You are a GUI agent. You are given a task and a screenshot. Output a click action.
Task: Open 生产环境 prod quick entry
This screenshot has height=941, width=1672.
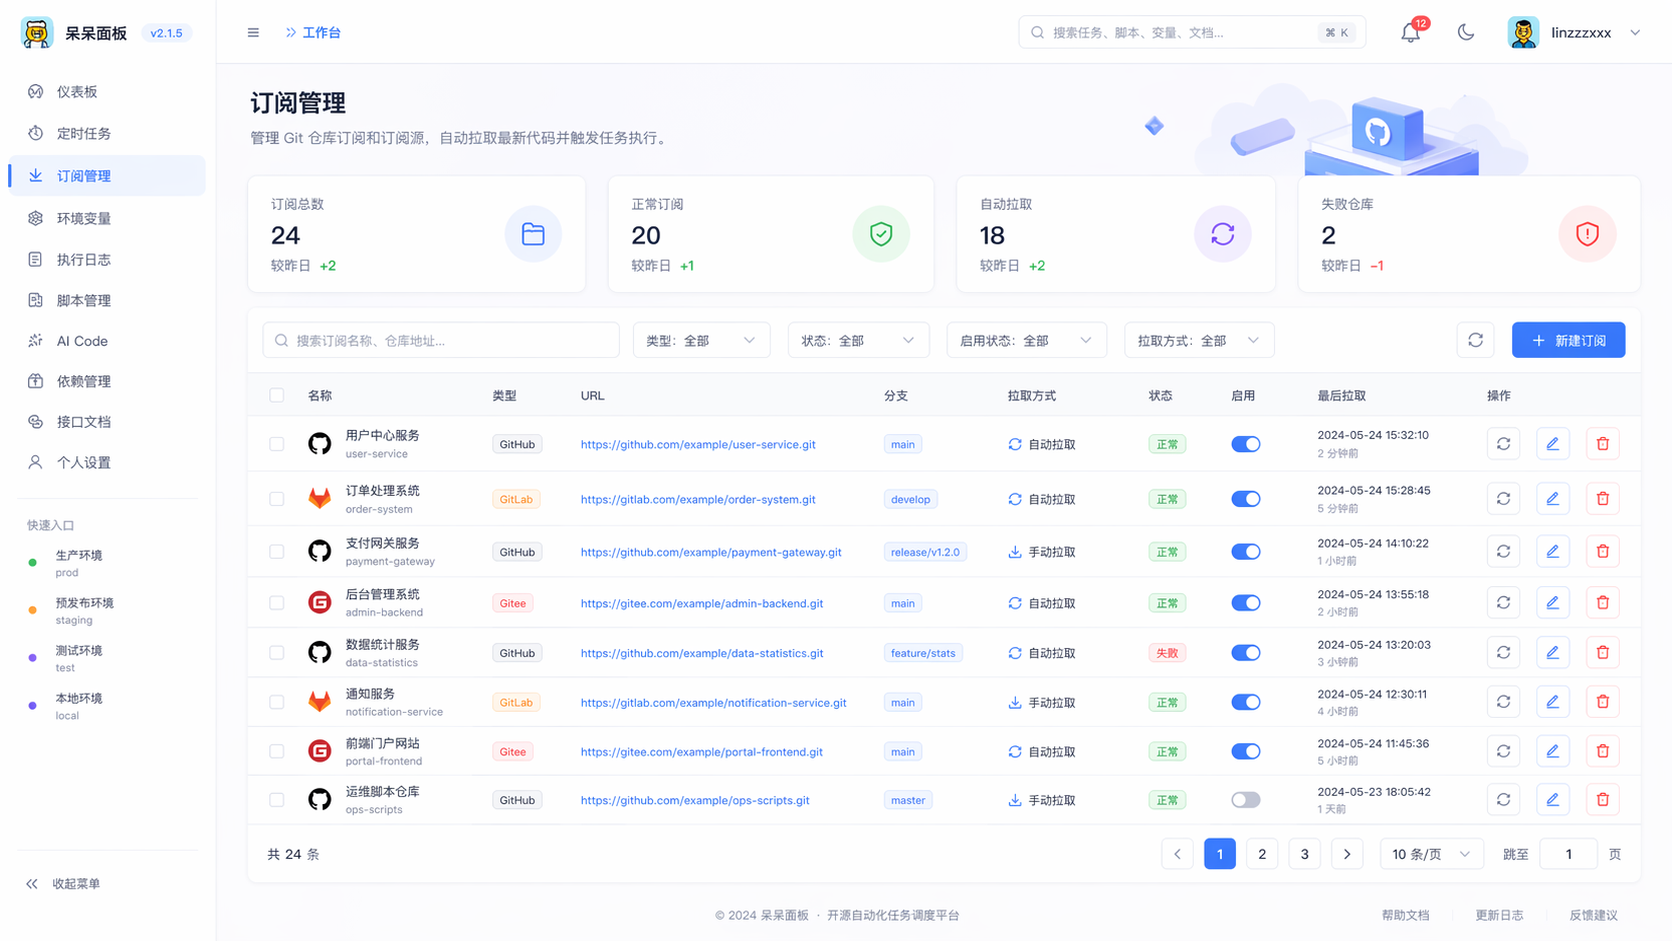pyautogui.click(x=78, y=563)
